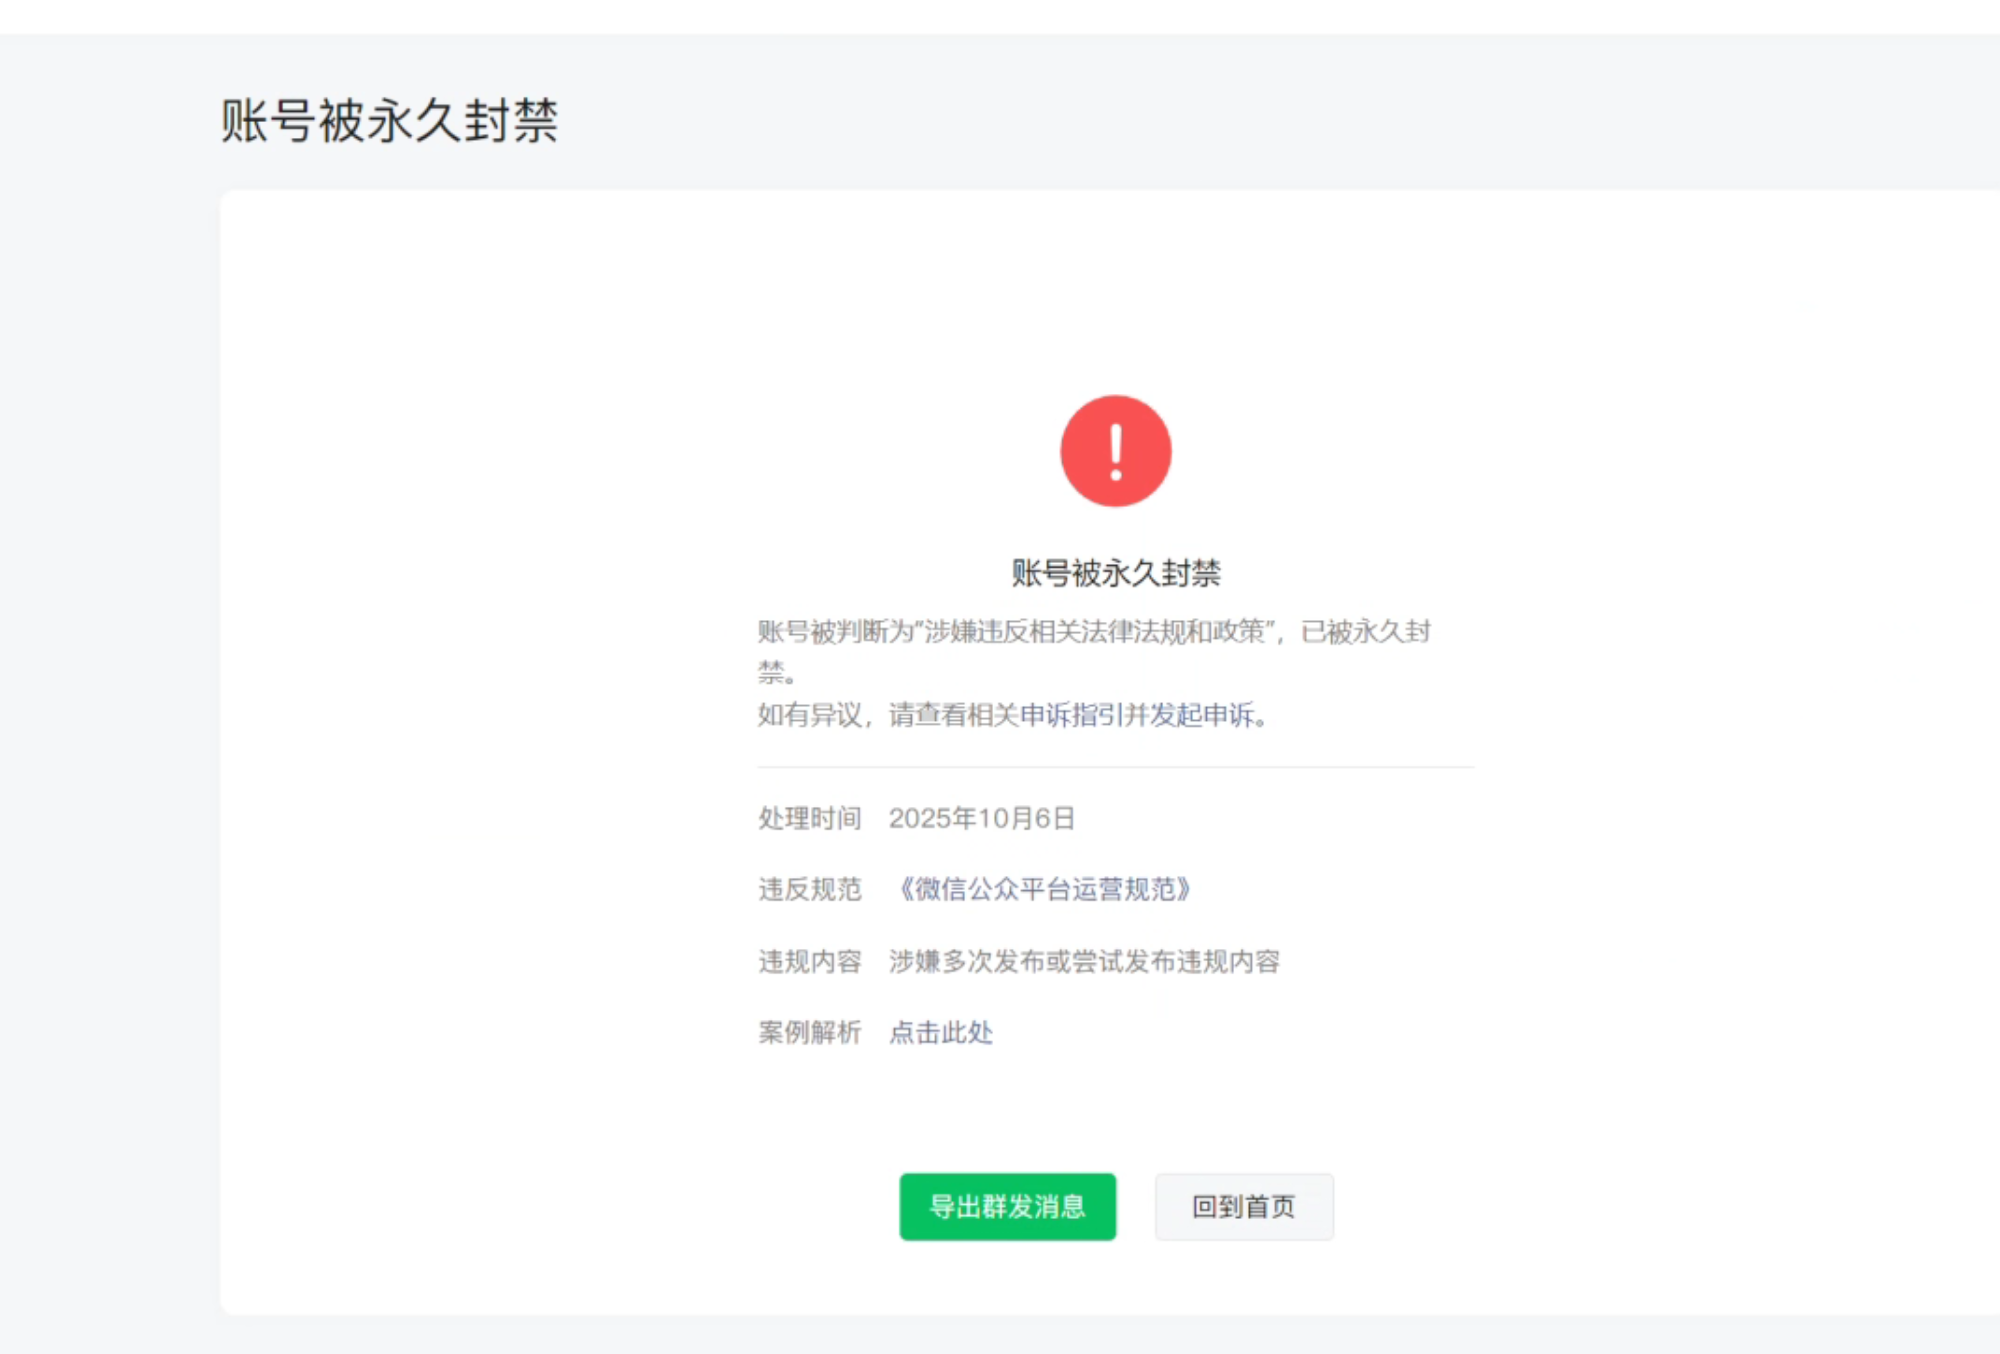The image size is (2000, 1354).
Task: Click the divider line above 处理时间
Action: 1115,767
